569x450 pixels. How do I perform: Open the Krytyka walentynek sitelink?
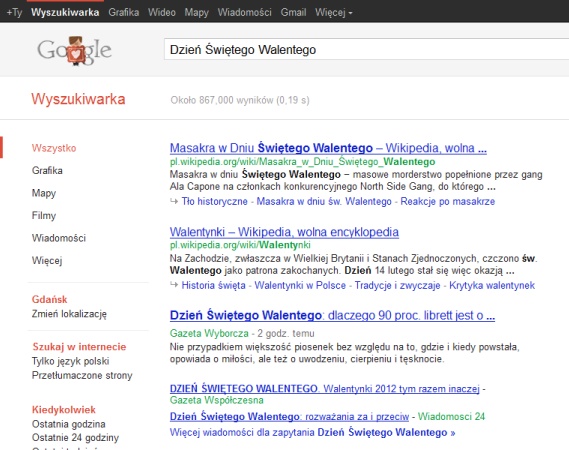click(x=492, y=285)
